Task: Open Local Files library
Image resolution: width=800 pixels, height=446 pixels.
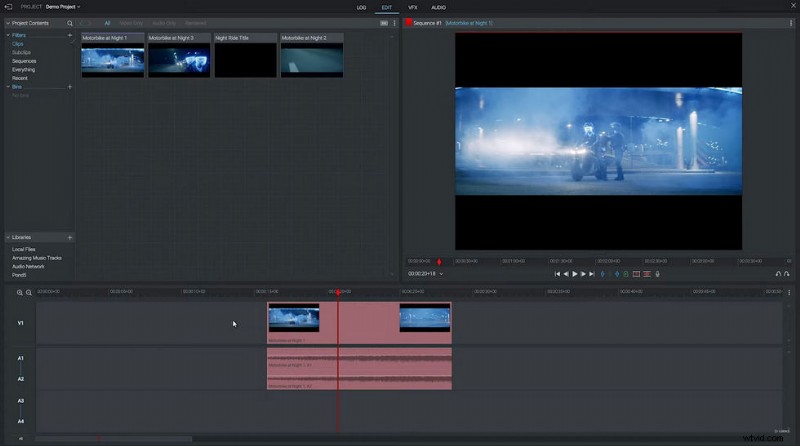Action: click(x=23, y=250)
